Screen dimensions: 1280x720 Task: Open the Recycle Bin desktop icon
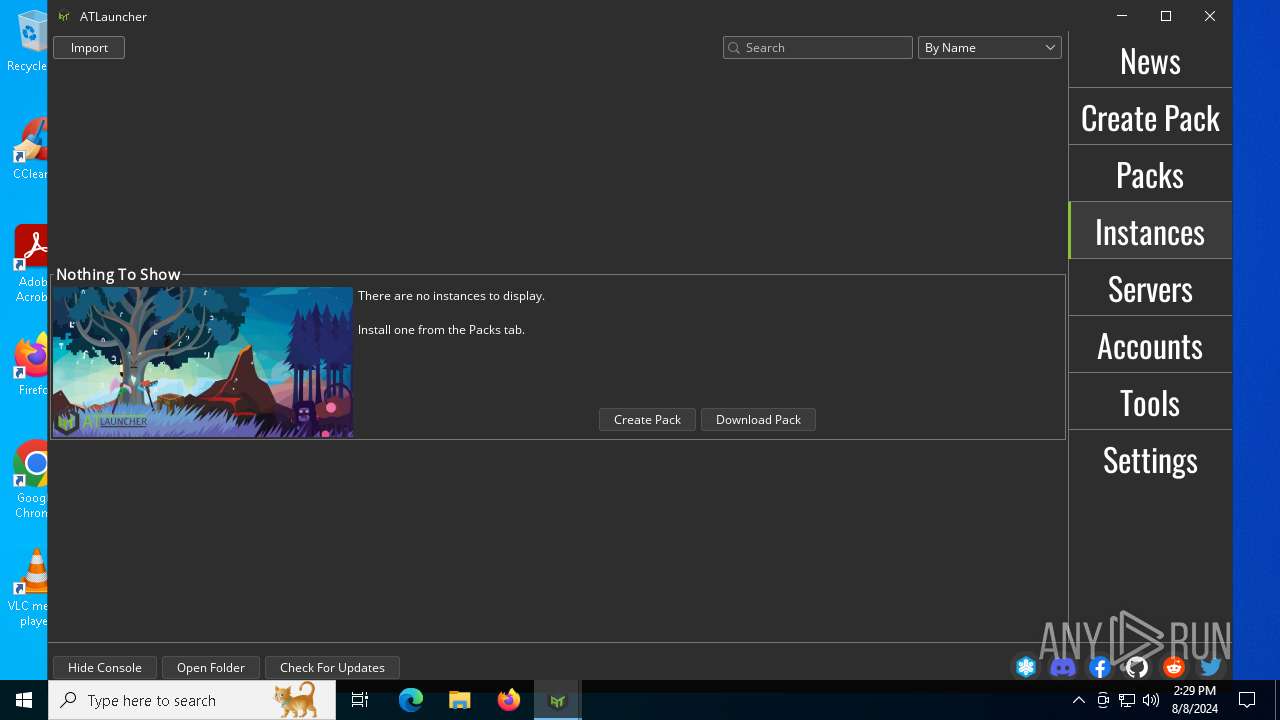30,42
